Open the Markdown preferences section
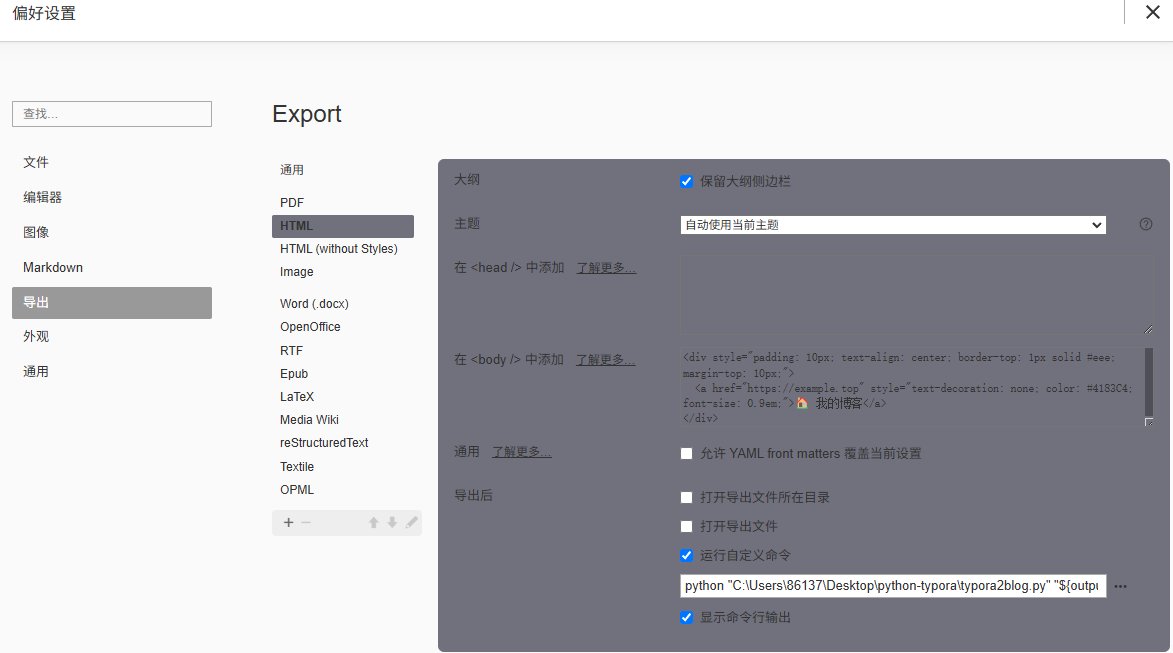Viewport: 1173px width, 653px height. [x=53, y=267]
